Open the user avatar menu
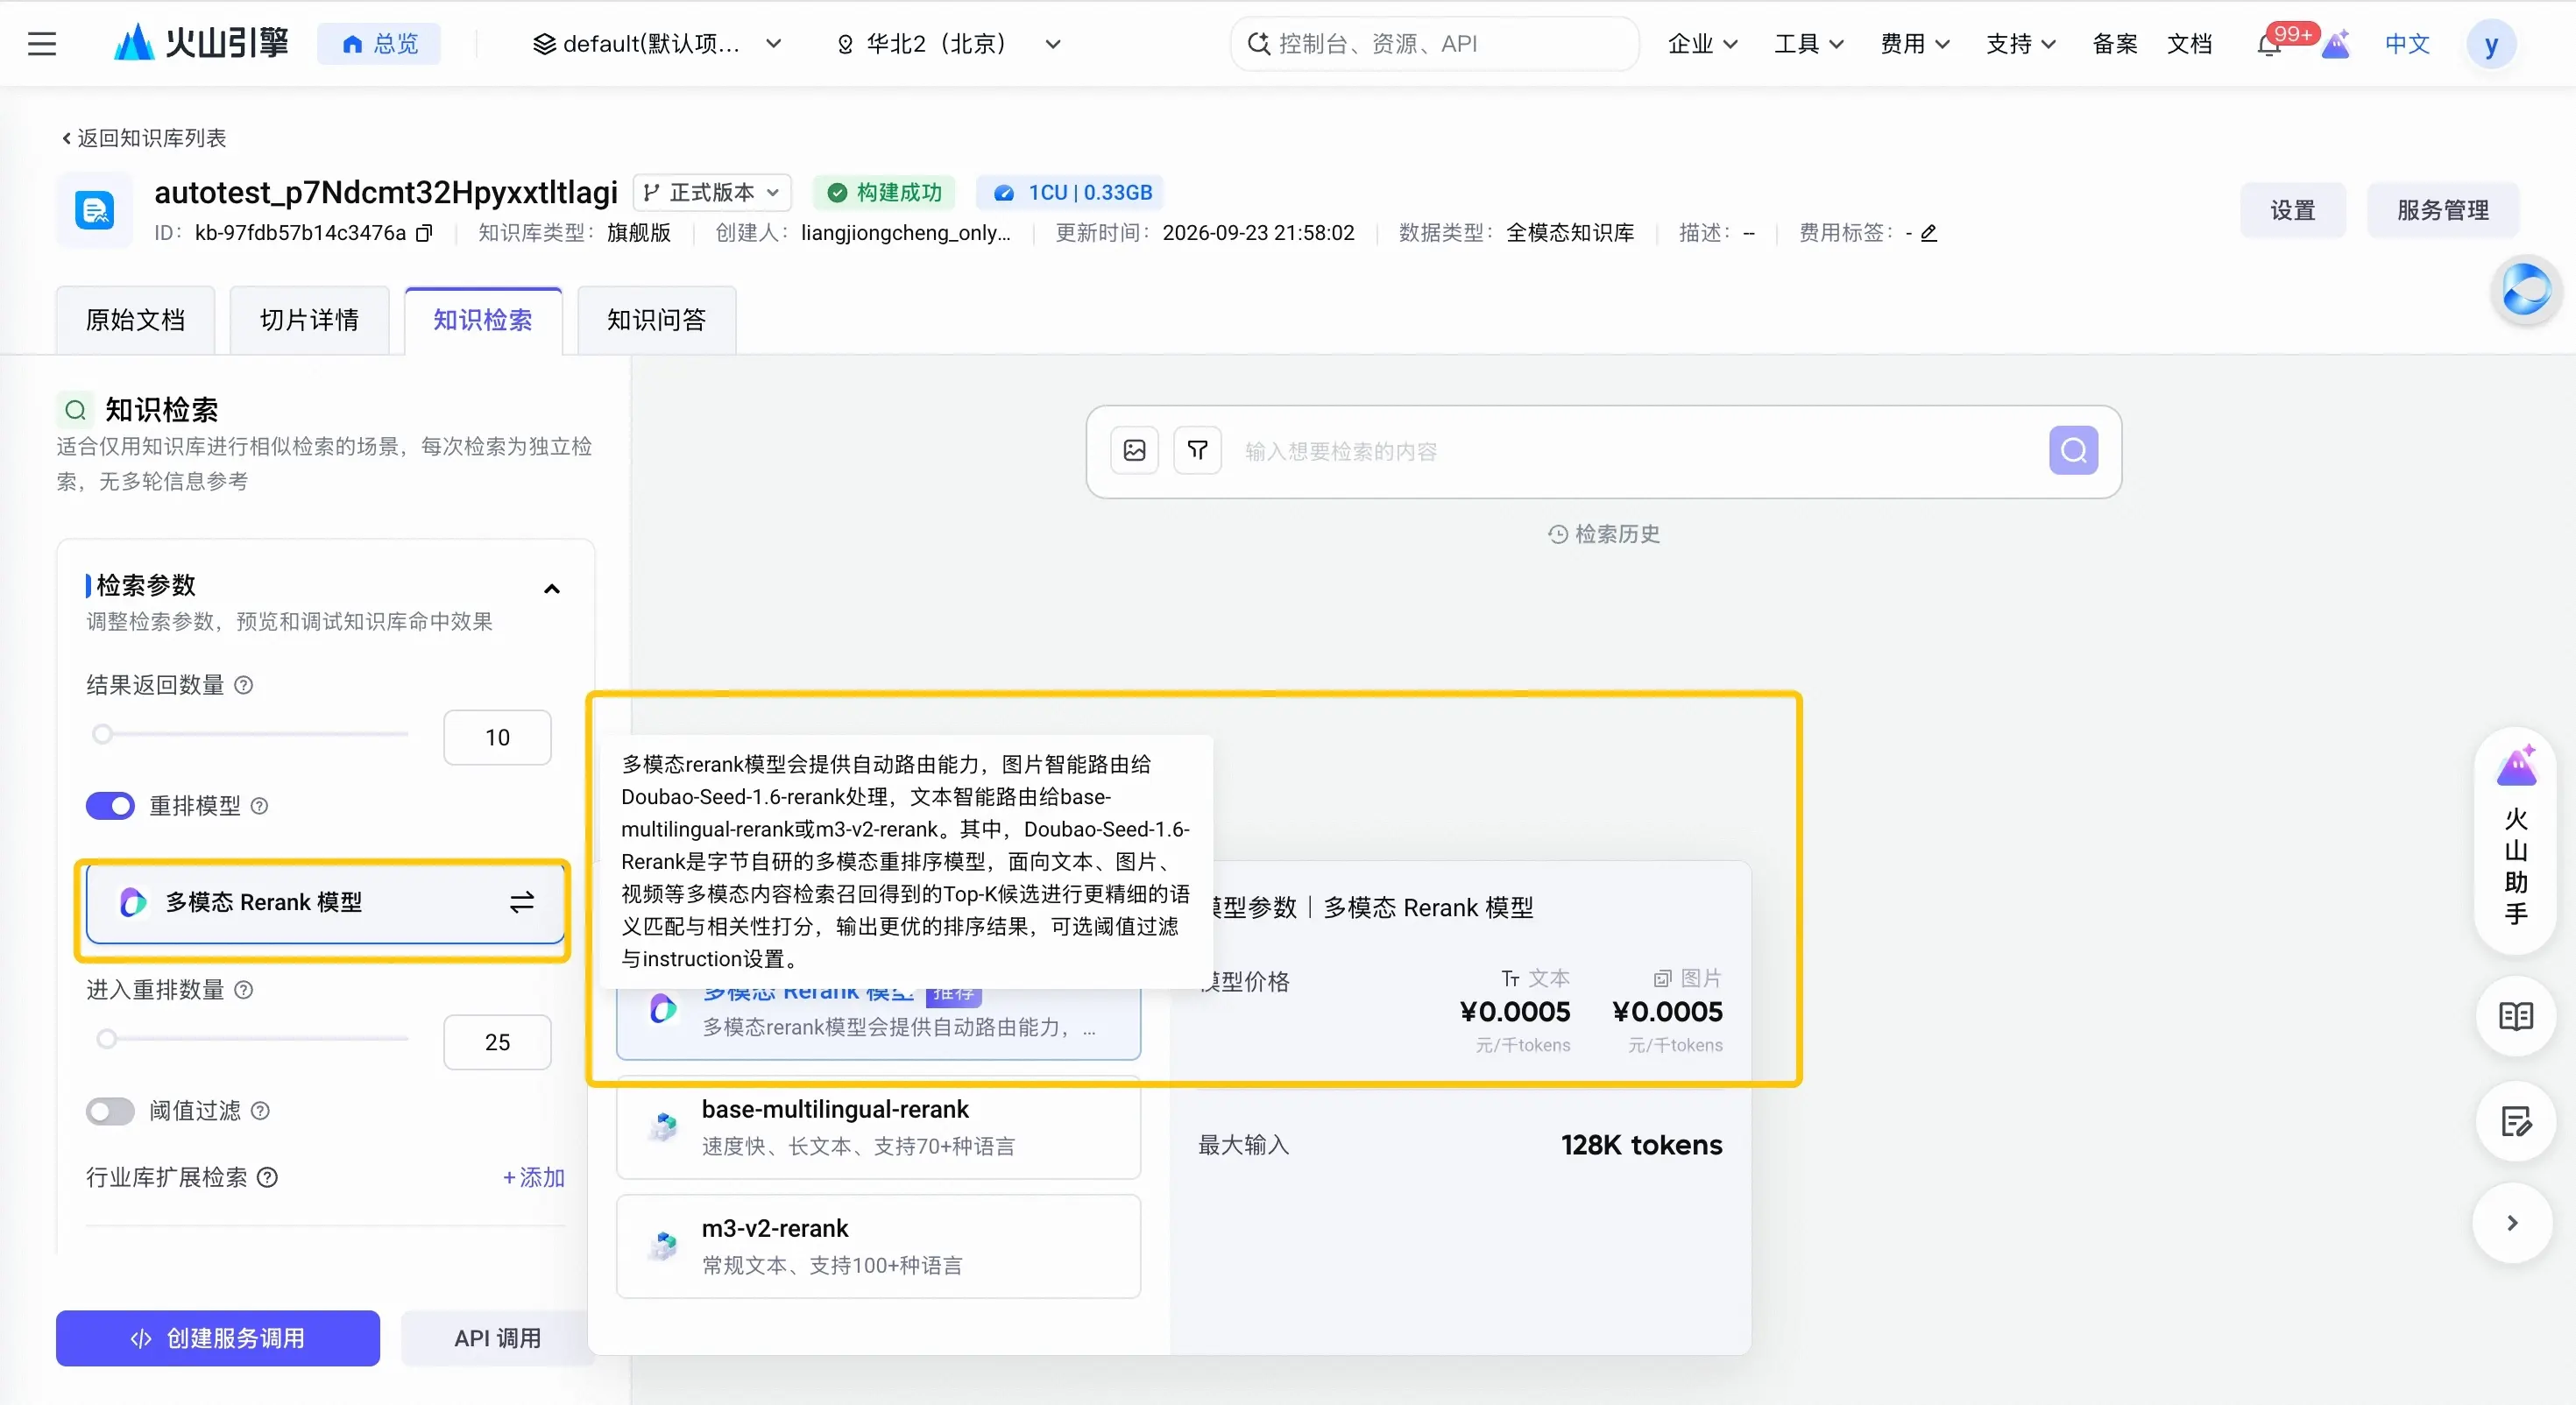Screen dimensions: 2576x1405 2491,45
